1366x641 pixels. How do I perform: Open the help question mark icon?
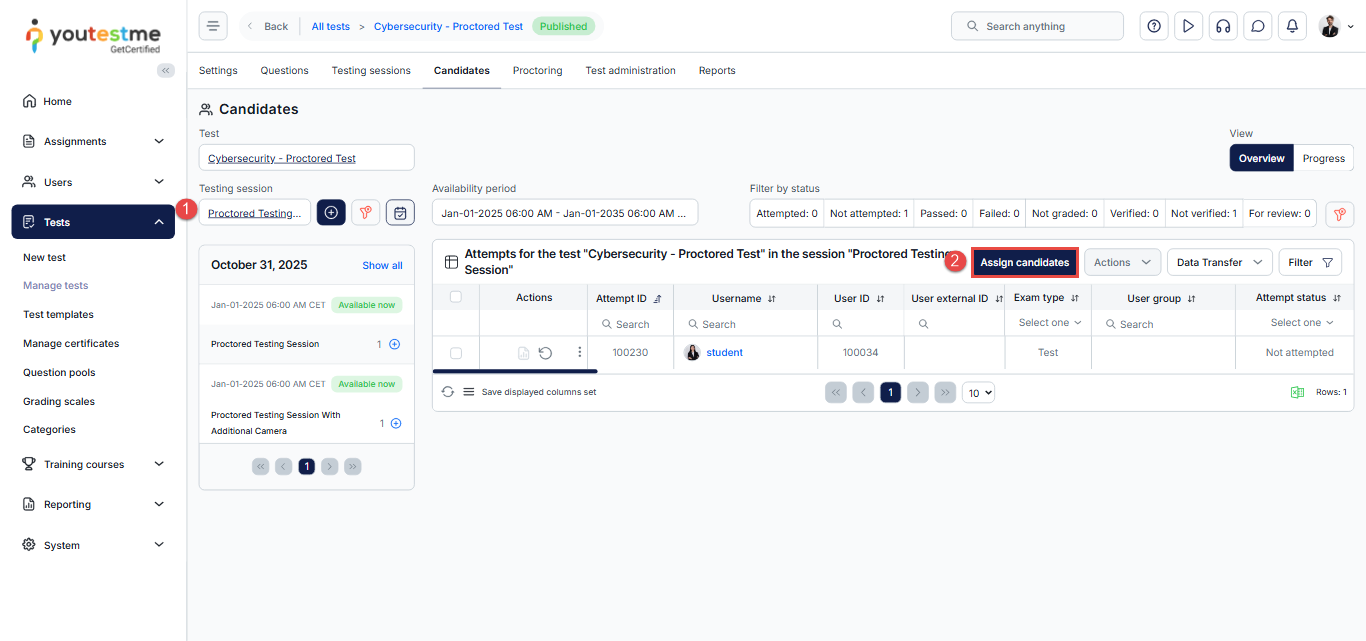[1154, 26]
